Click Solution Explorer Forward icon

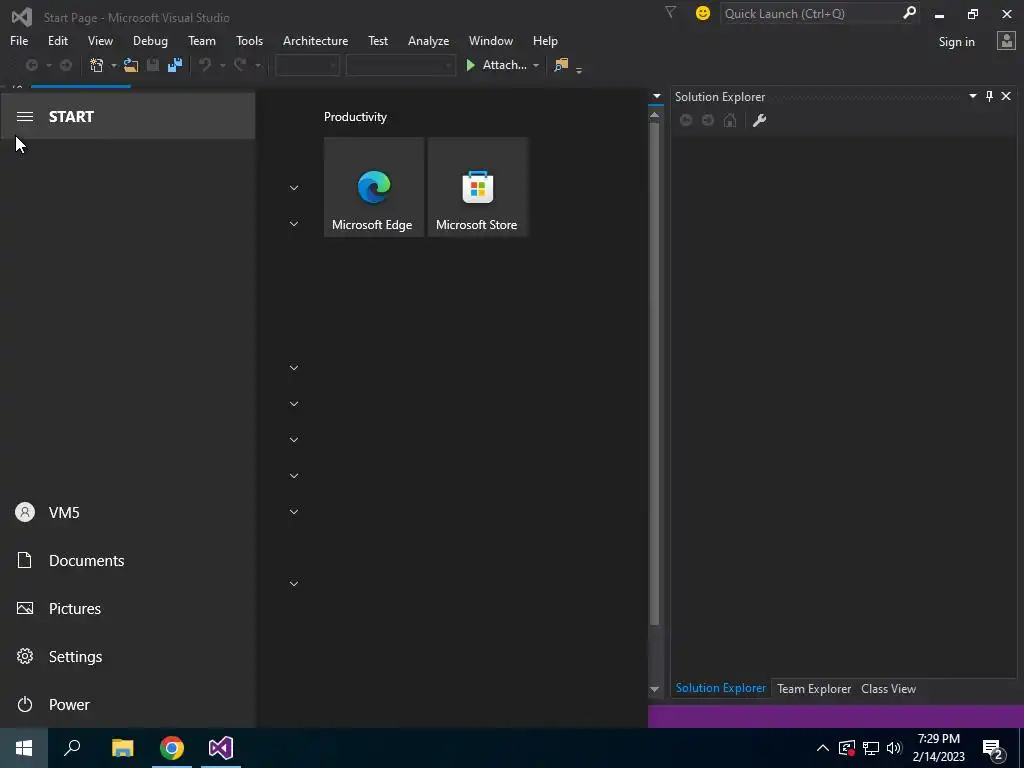(708, 120)
